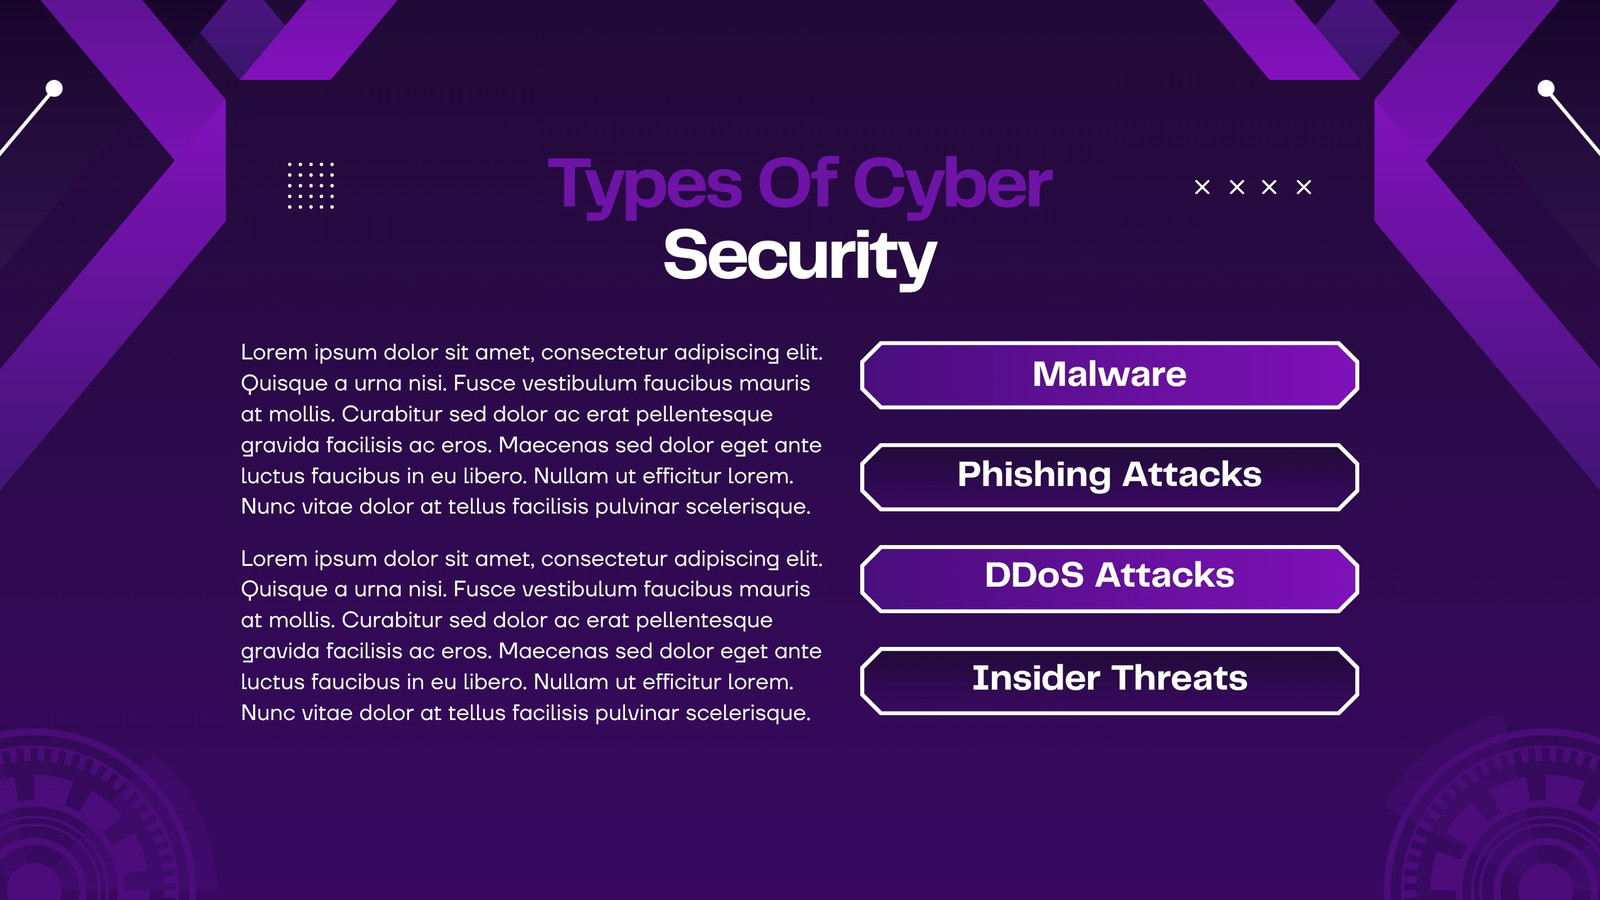The width and height of the screenshot is (1600, 900).
Task: Click the dotted grid icon beside title
Action: pyautogui.click(x=311, y=185)
